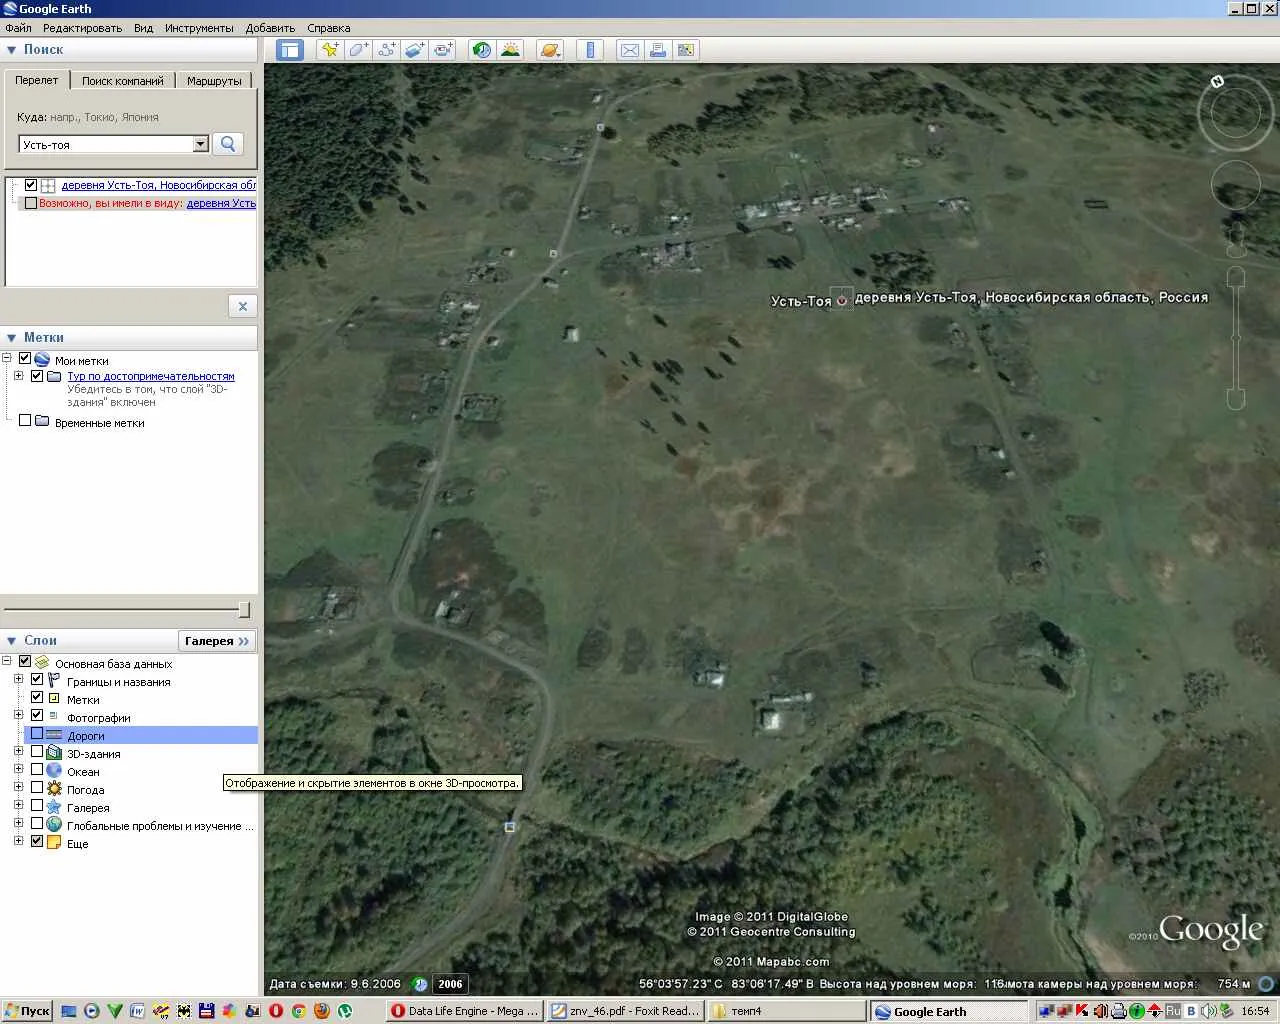This screenshot has height=1024, width=1280.
Task: Toggle sunlight across the landscape
Action: pyautogui.click(x=510, y=49)
